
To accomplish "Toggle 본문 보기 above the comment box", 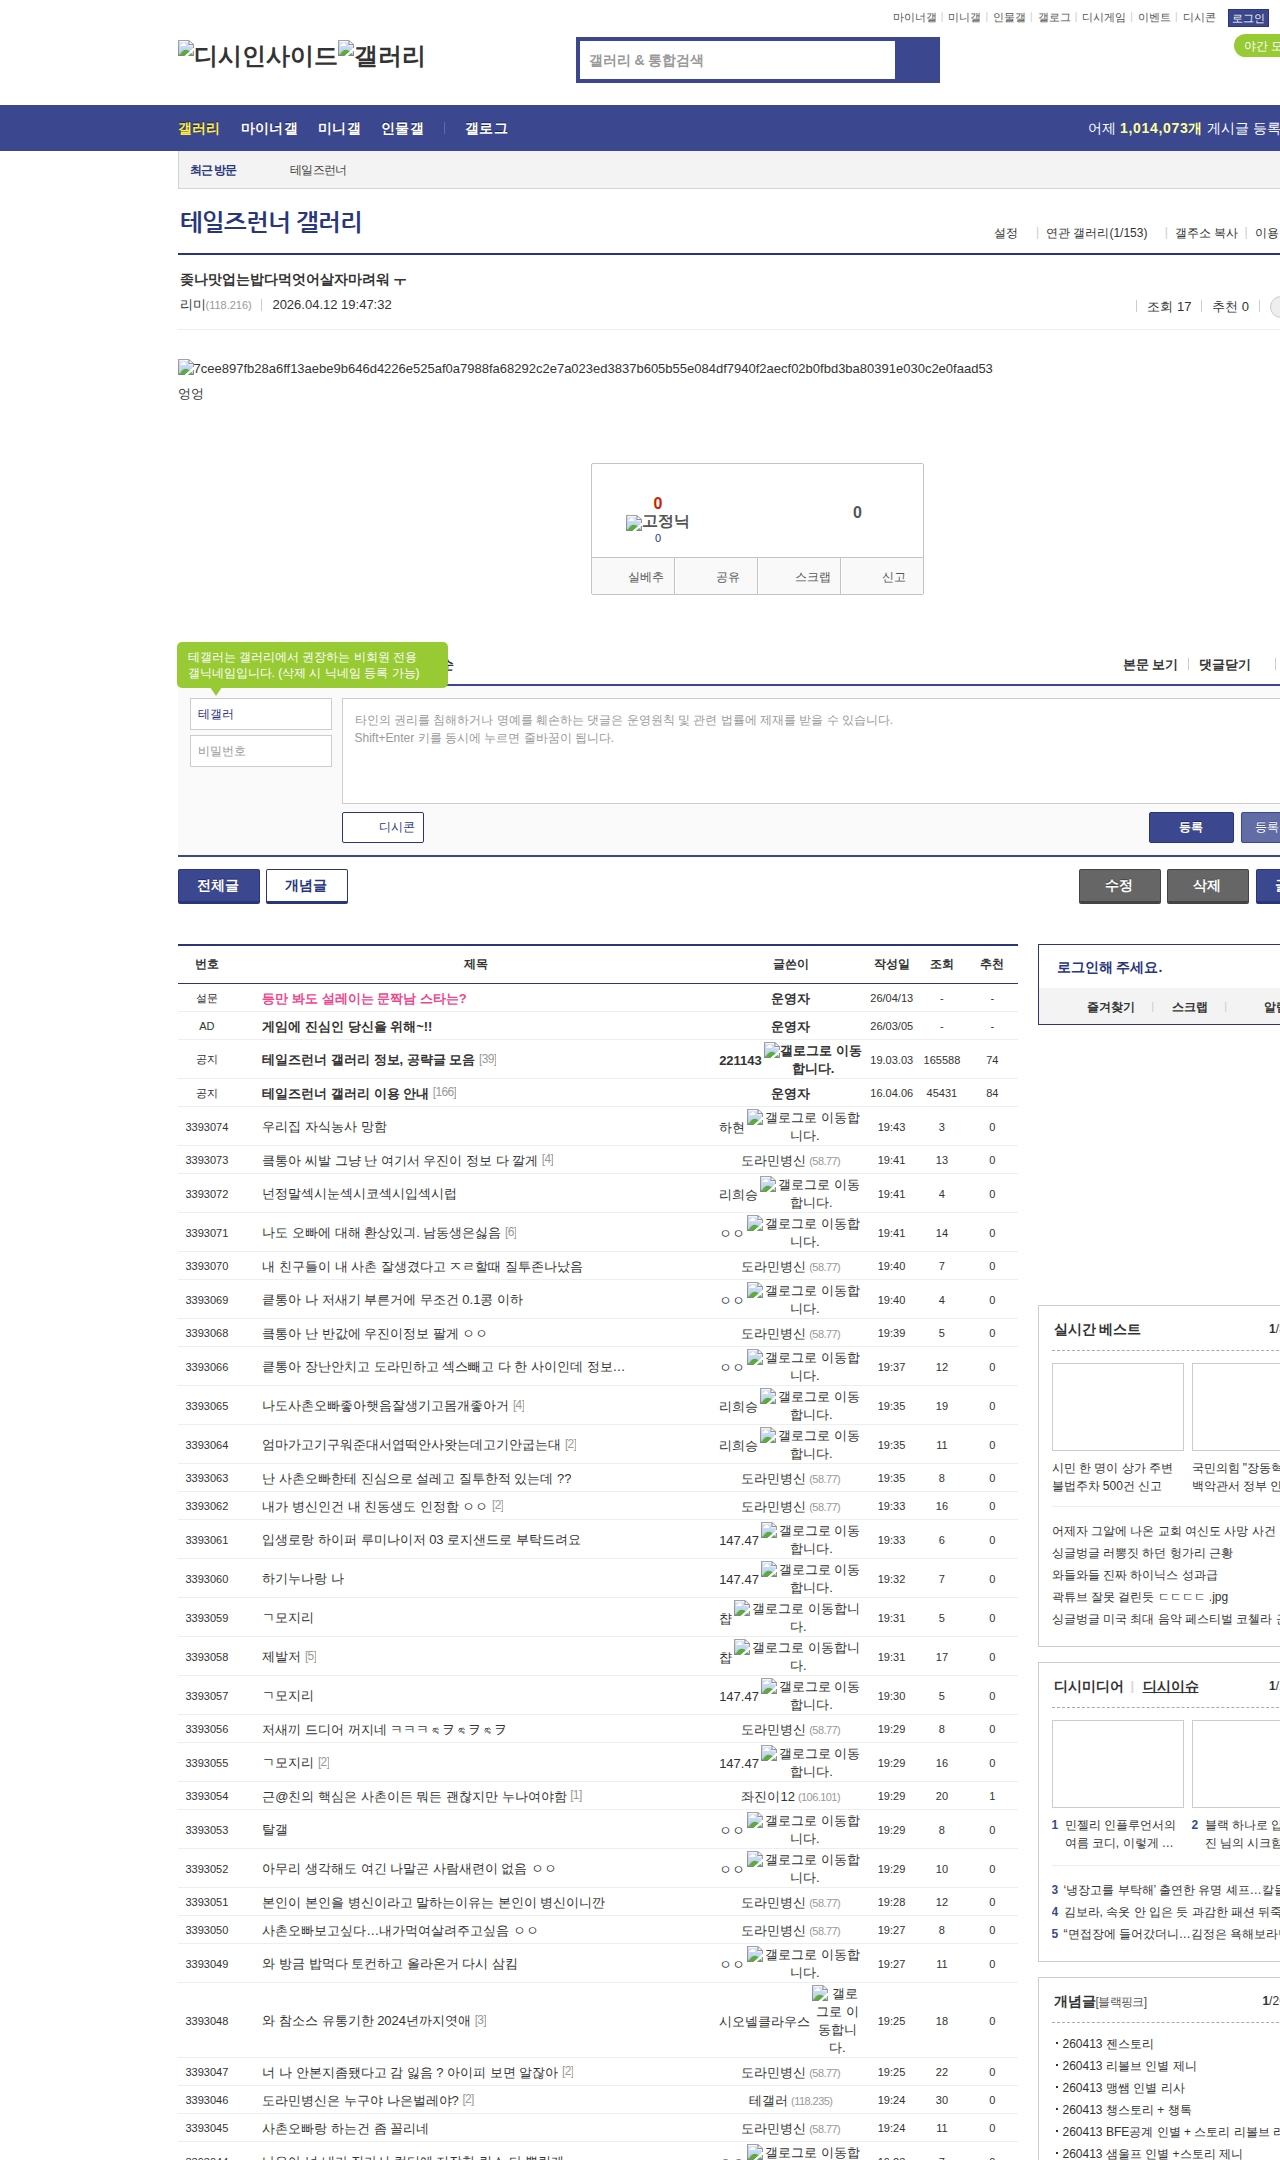I will pos(1150,665).
